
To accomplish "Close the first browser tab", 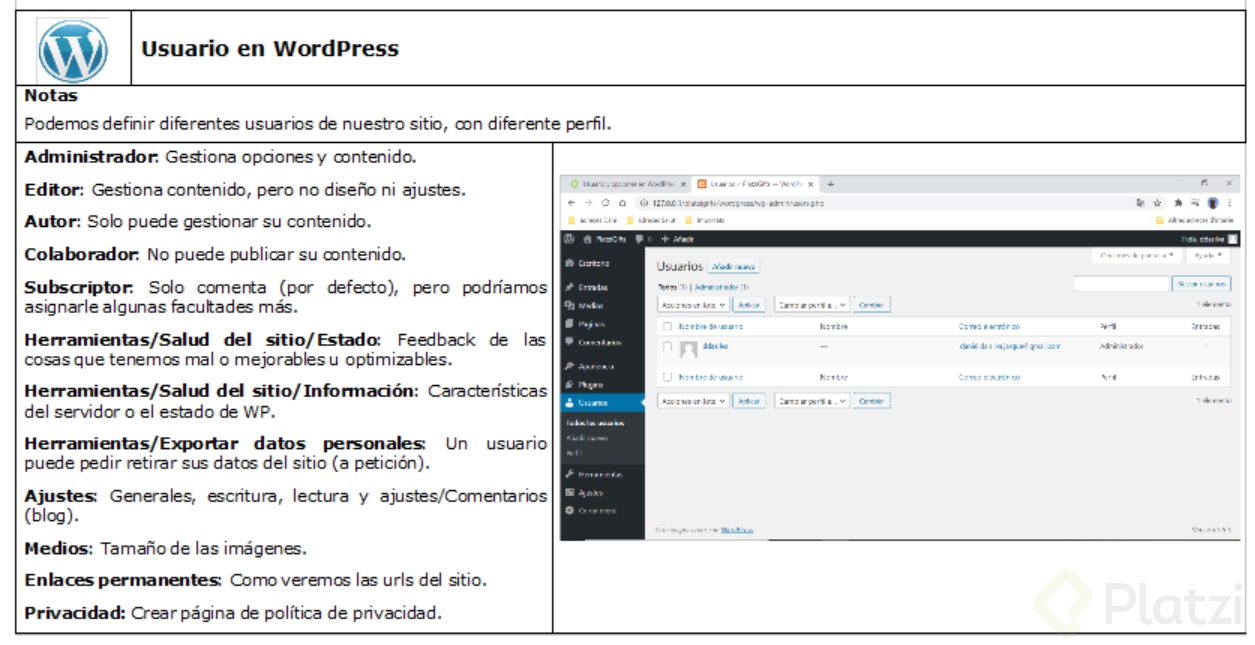I will tap(683, 185).
